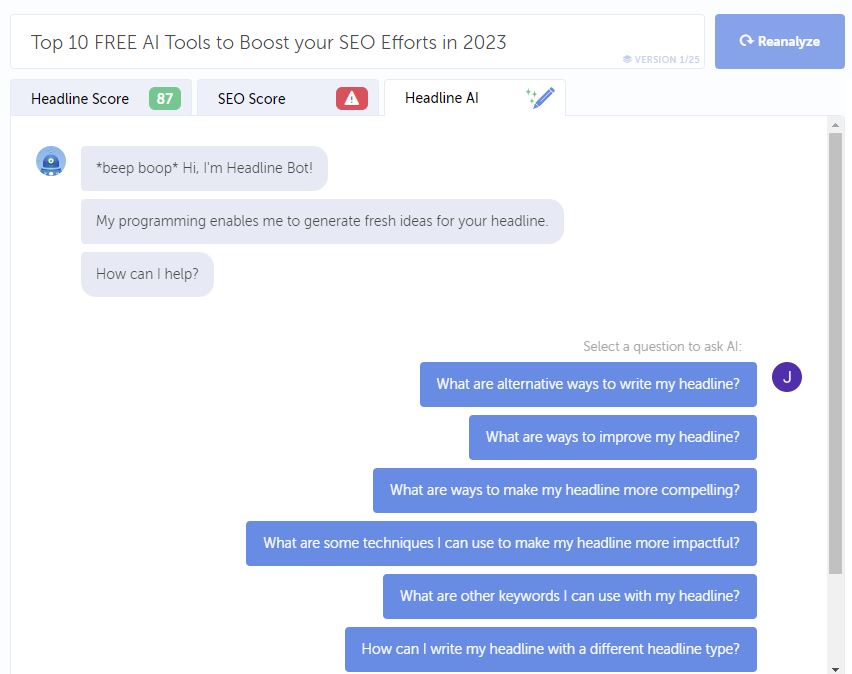
Task: Click the Headline Bot robot avatar
Action: pyautogui.click(x=51, y=161)
